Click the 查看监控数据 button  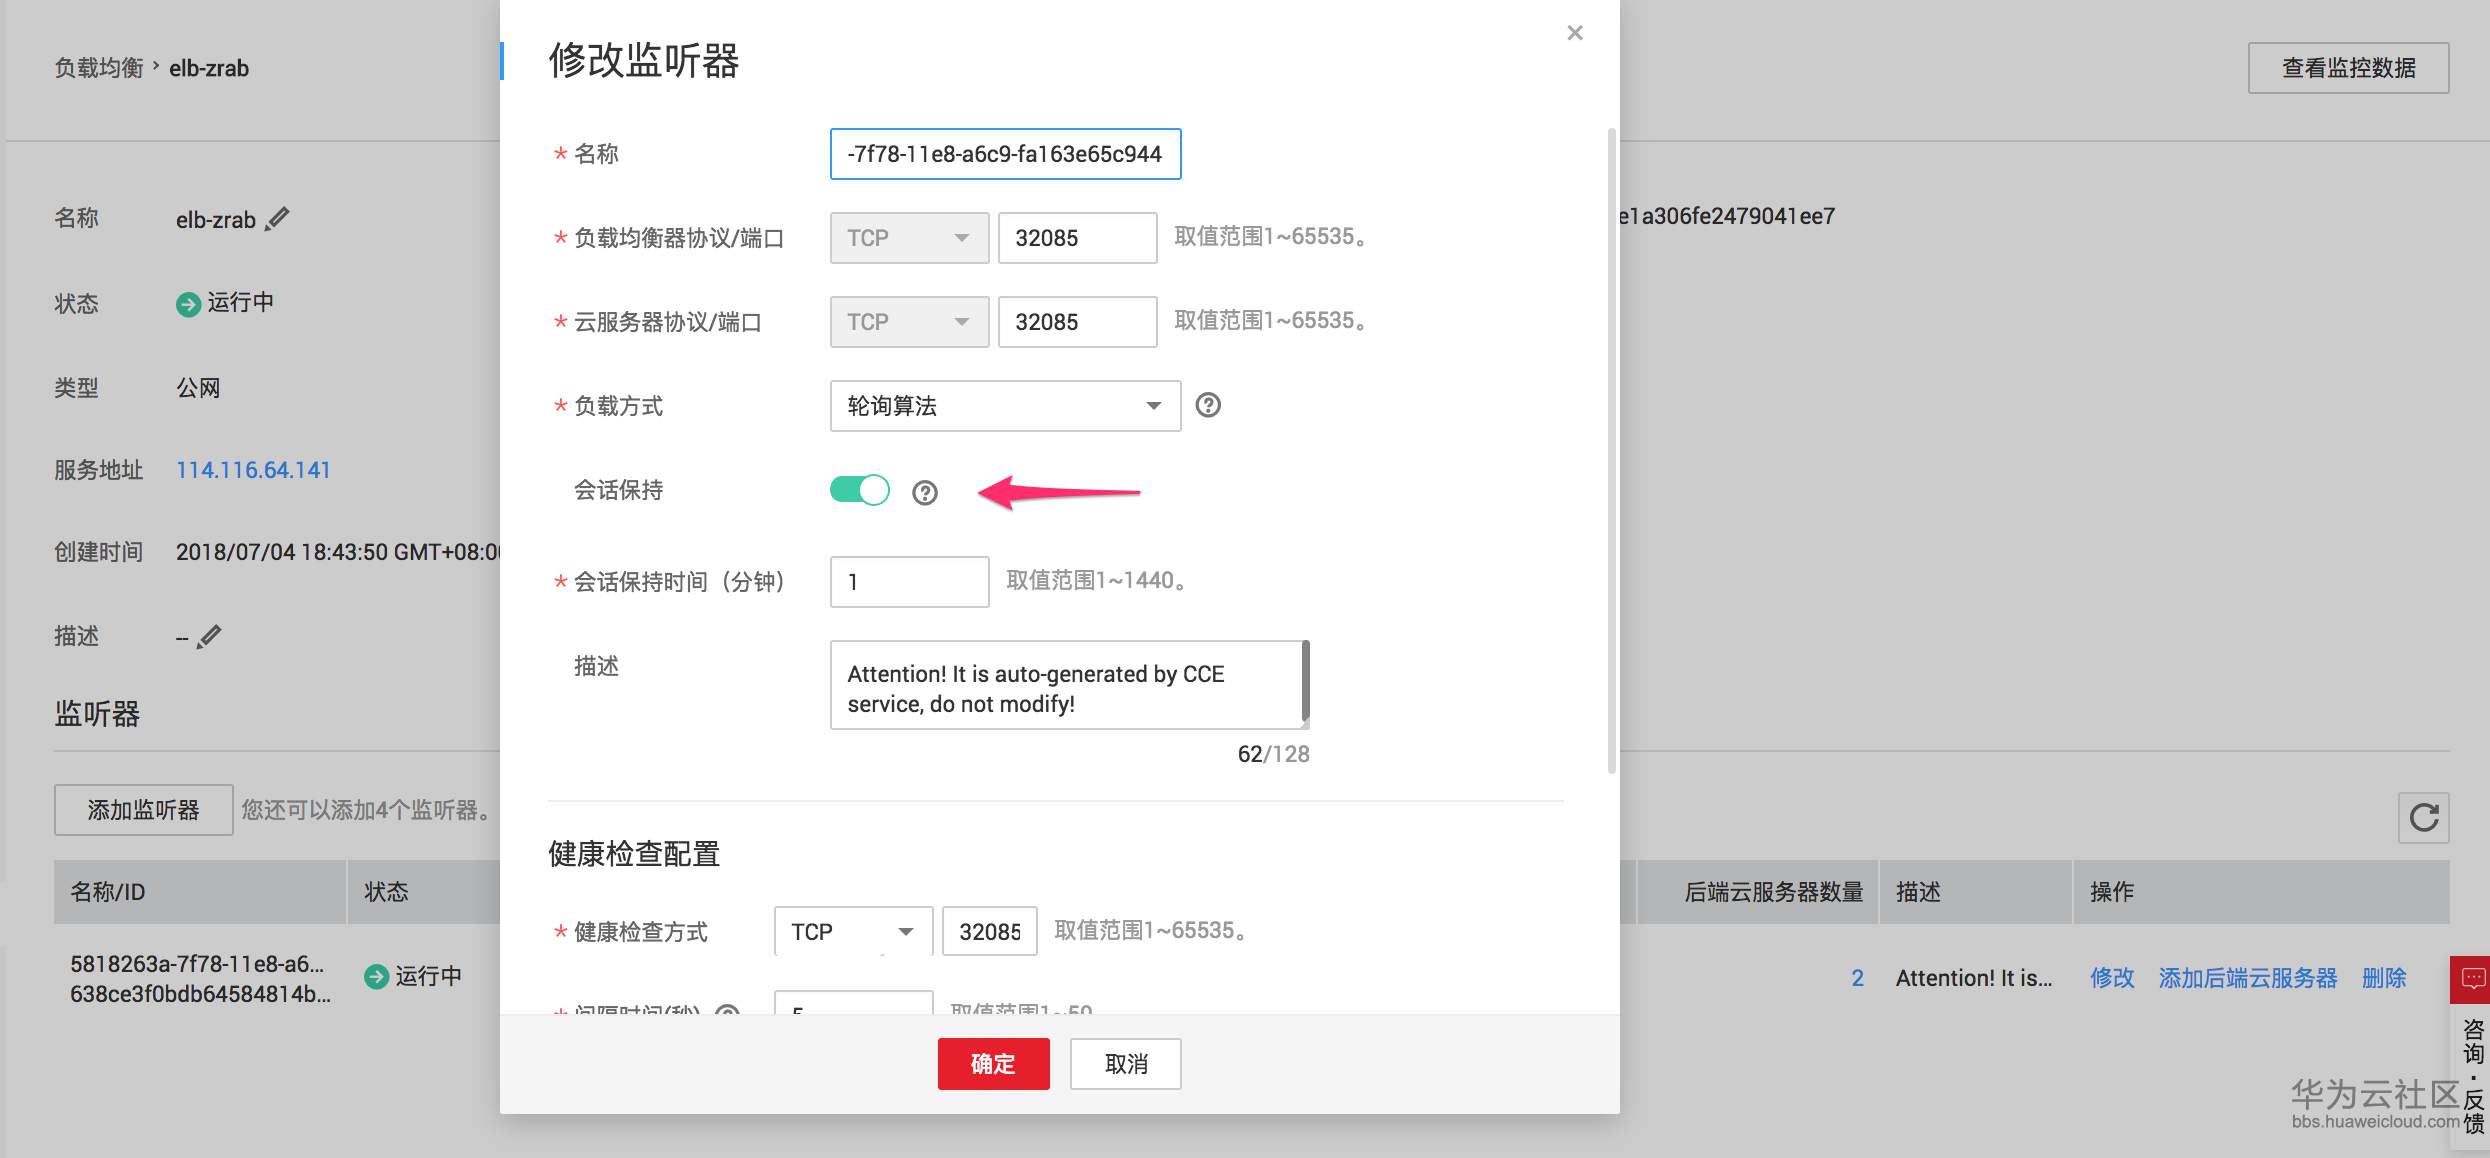click(2347, 68)
